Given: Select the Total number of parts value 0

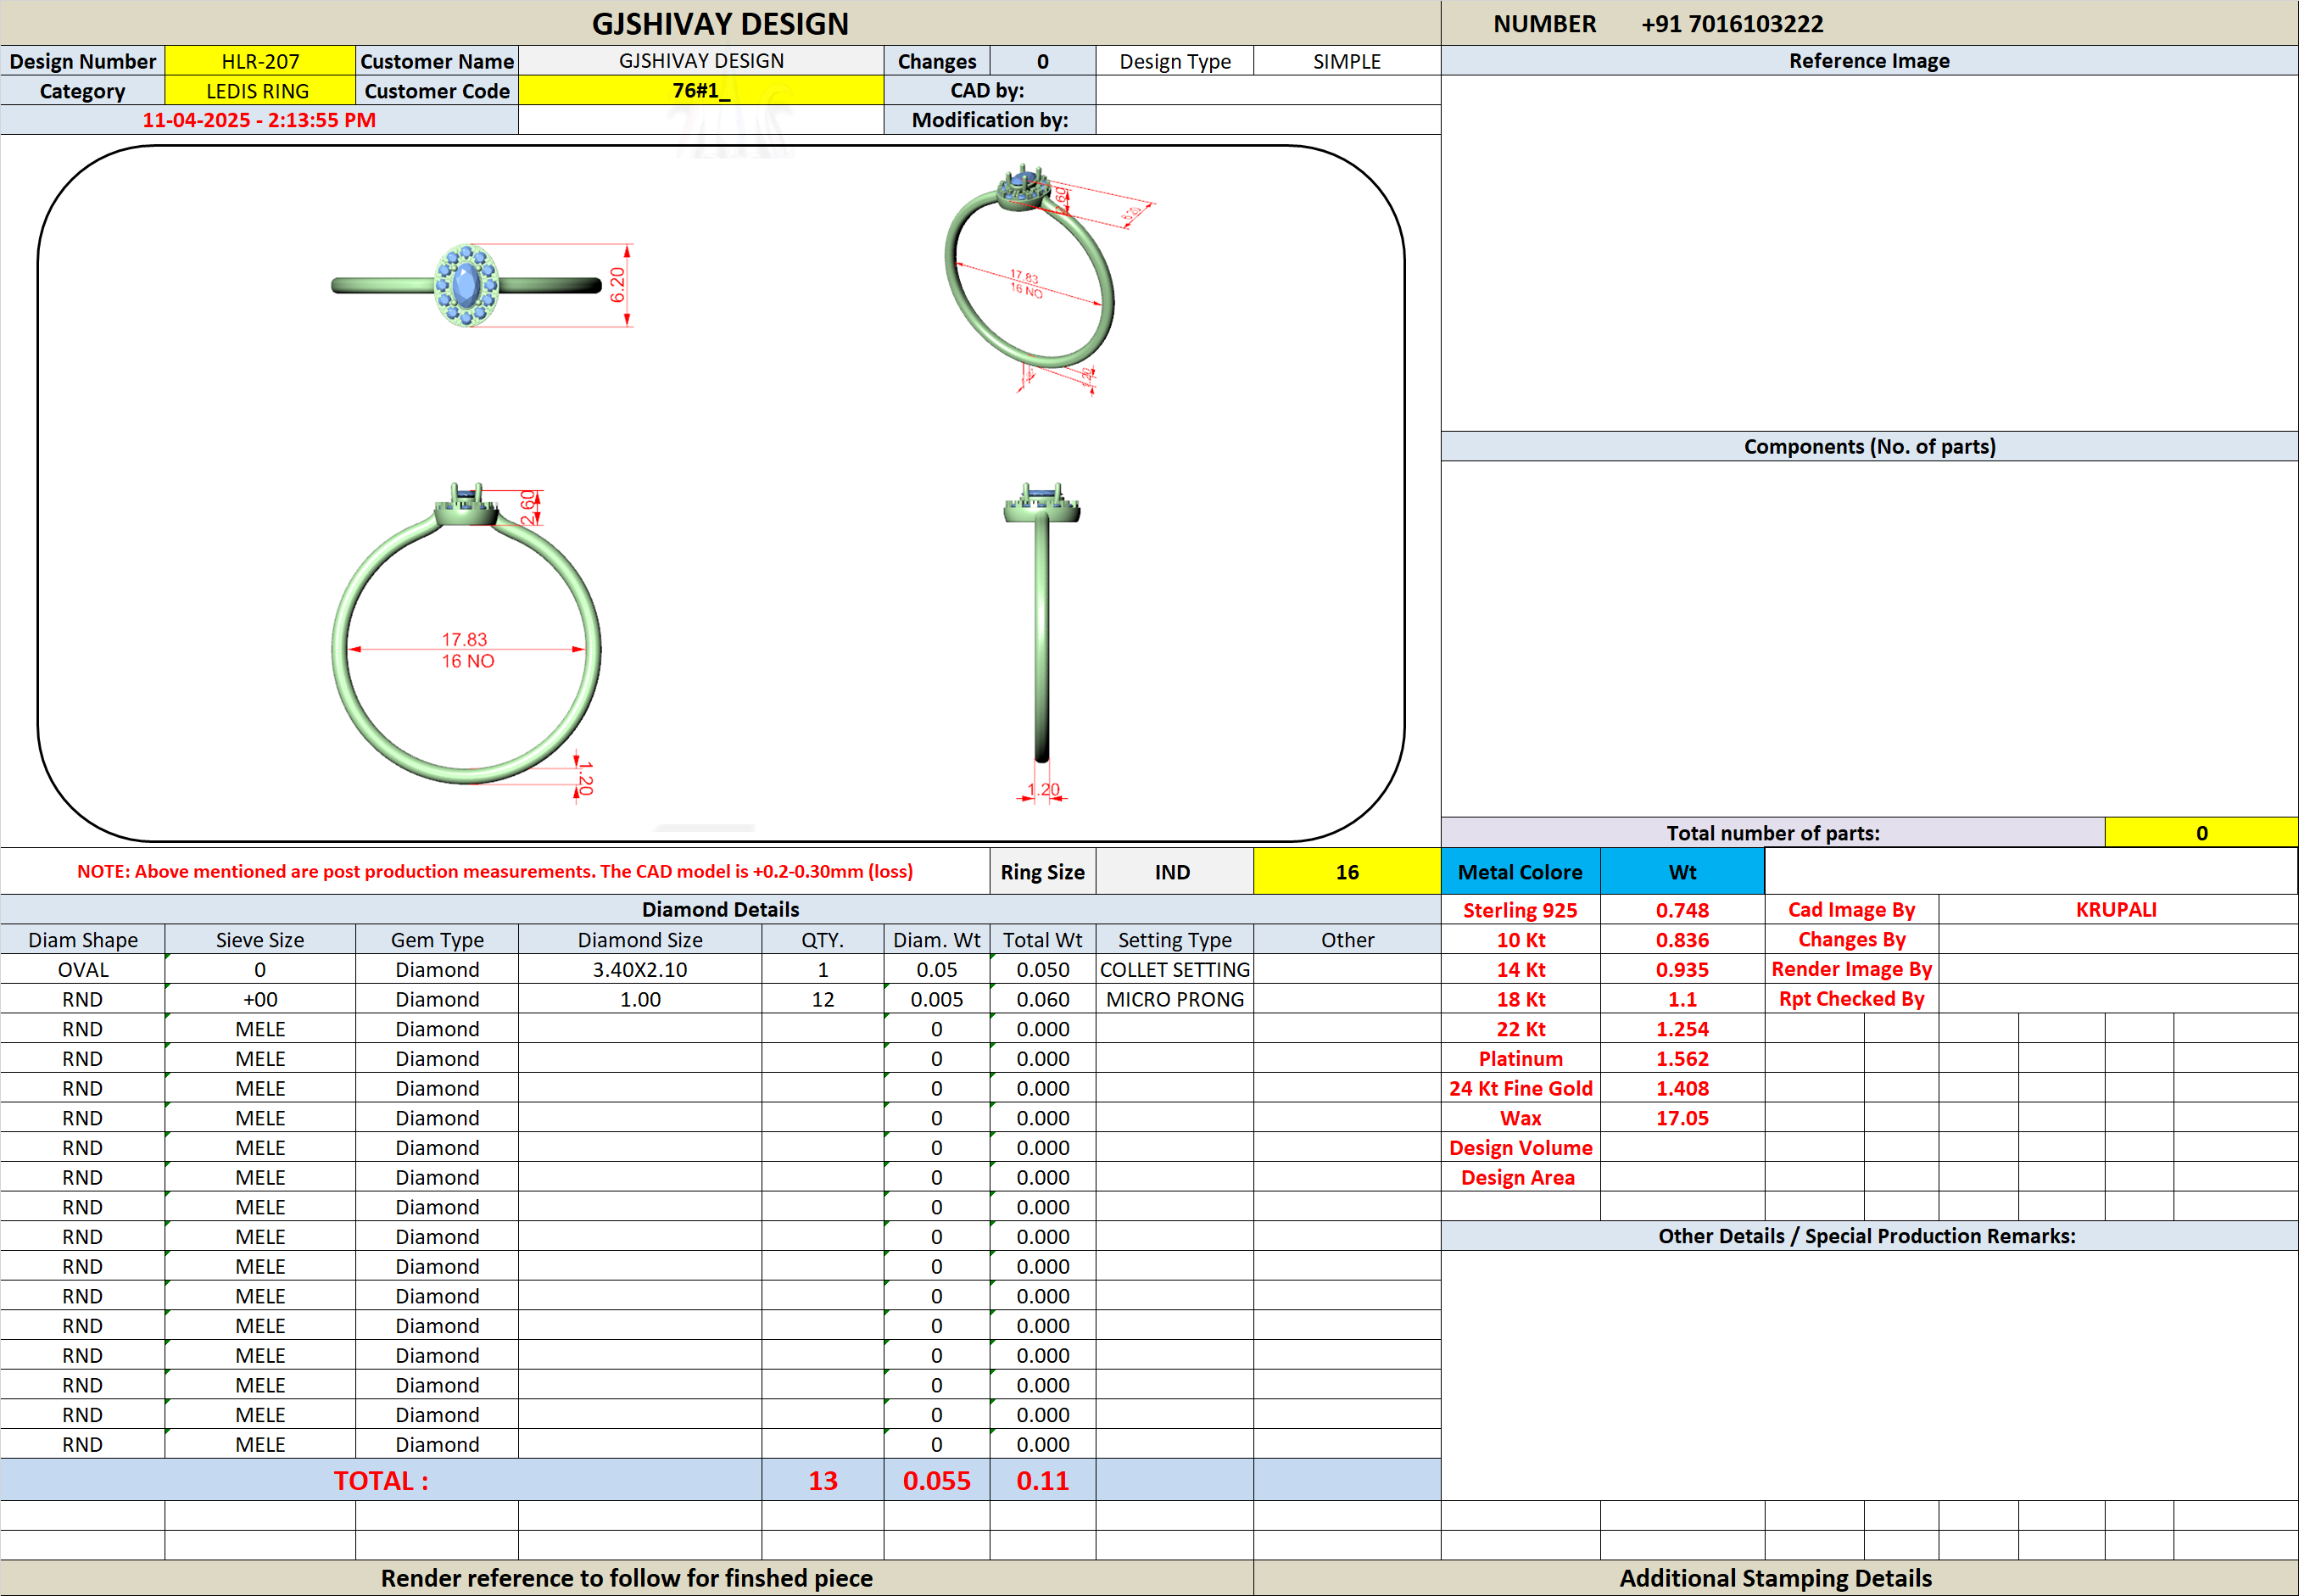Looking at the screenshot, I should coord(2201,833).
